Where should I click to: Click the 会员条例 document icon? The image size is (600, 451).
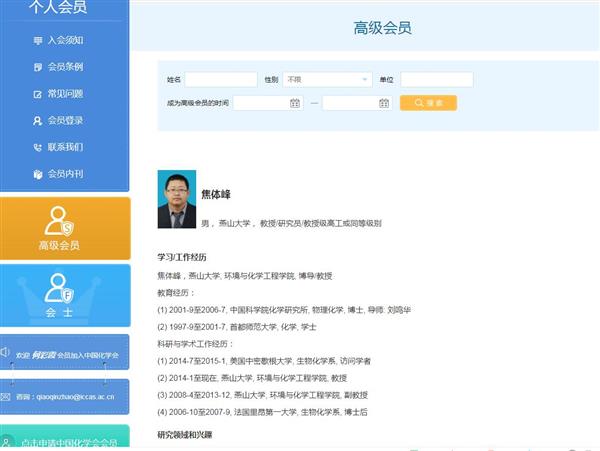pos(38,67)
